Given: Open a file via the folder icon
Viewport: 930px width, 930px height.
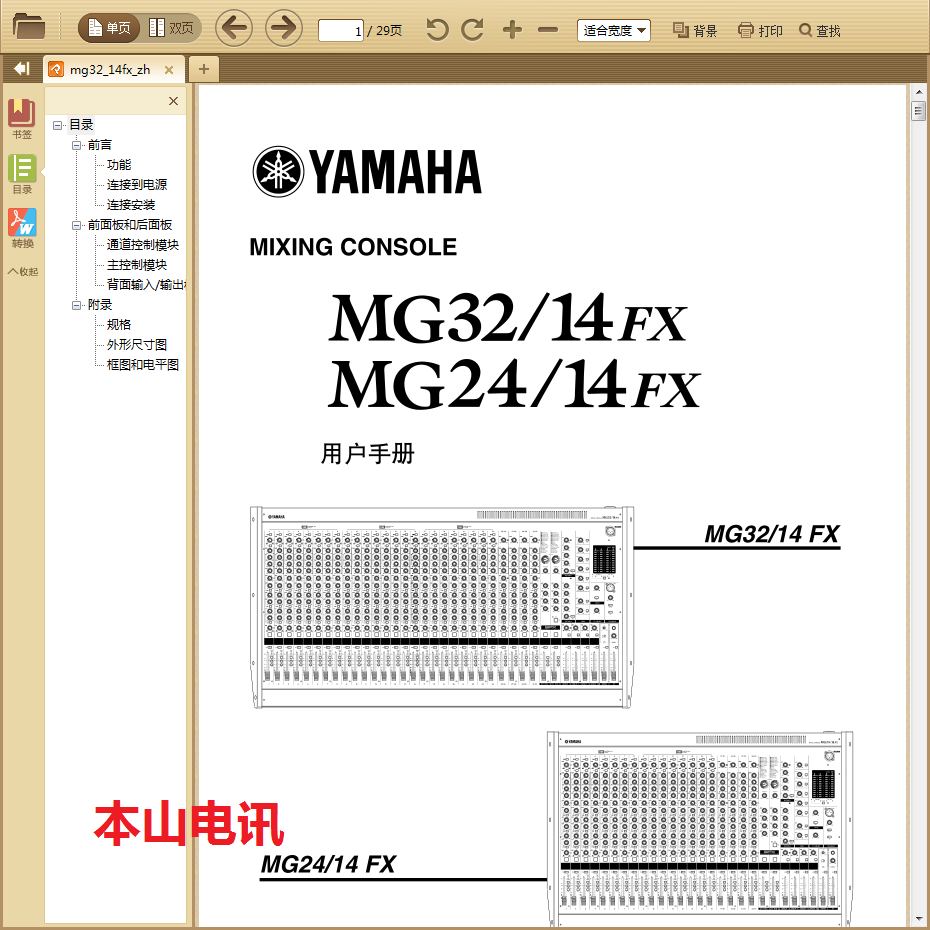Looking at the screenshot, I should (x=28, y=27).
